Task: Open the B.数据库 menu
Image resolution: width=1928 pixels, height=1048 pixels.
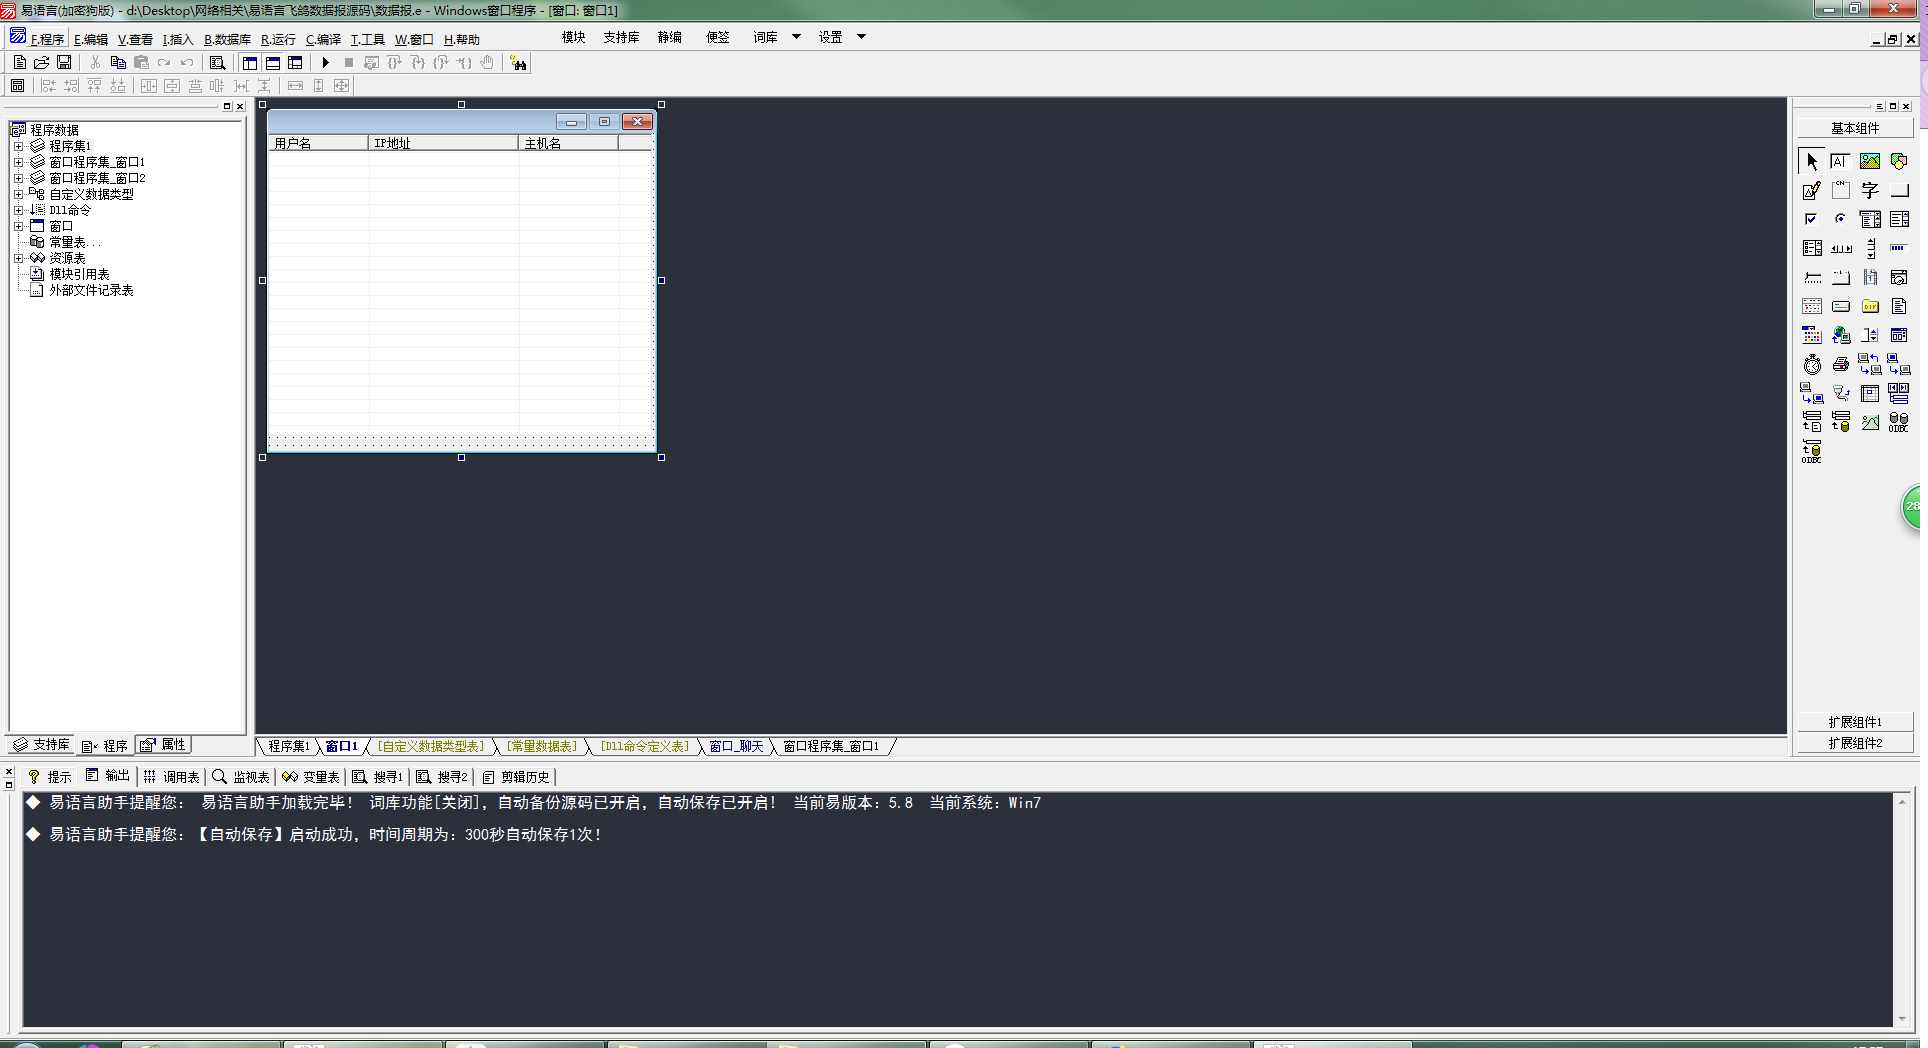Action: (227, 40)
